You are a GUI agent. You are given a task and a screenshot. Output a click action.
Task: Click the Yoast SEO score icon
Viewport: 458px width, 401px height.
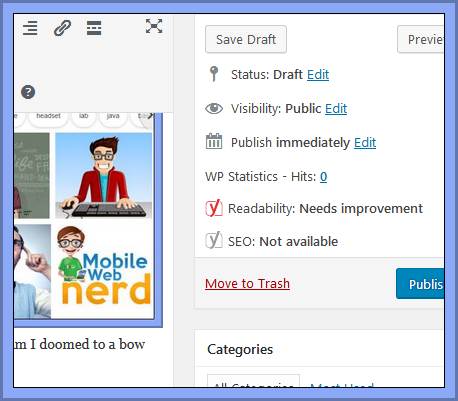coord(214,240)
